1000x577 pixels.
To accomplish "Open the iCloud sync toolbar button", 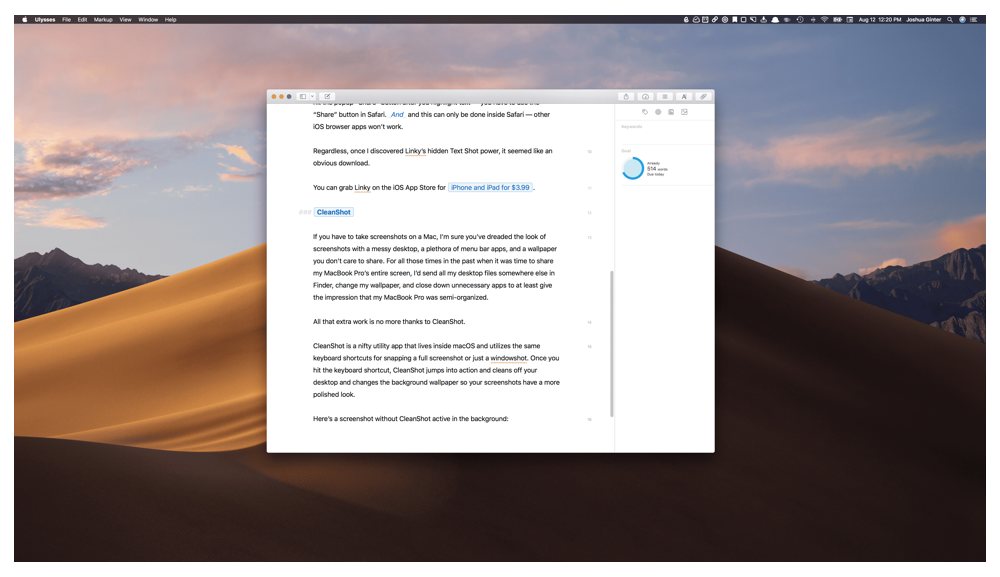I will tap(645, 96).
